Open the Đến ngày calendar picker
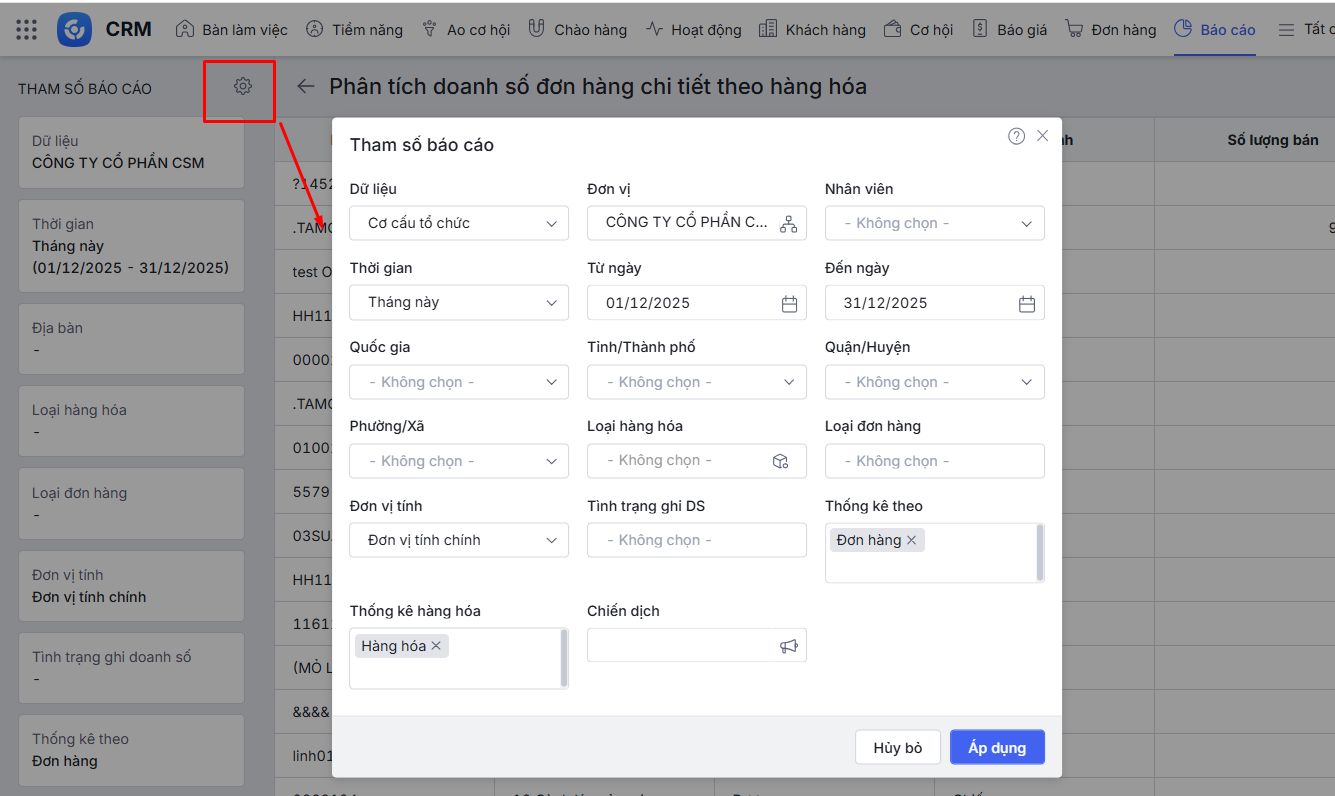This screenshot has height=796, width=1335. pos(1026,304)
